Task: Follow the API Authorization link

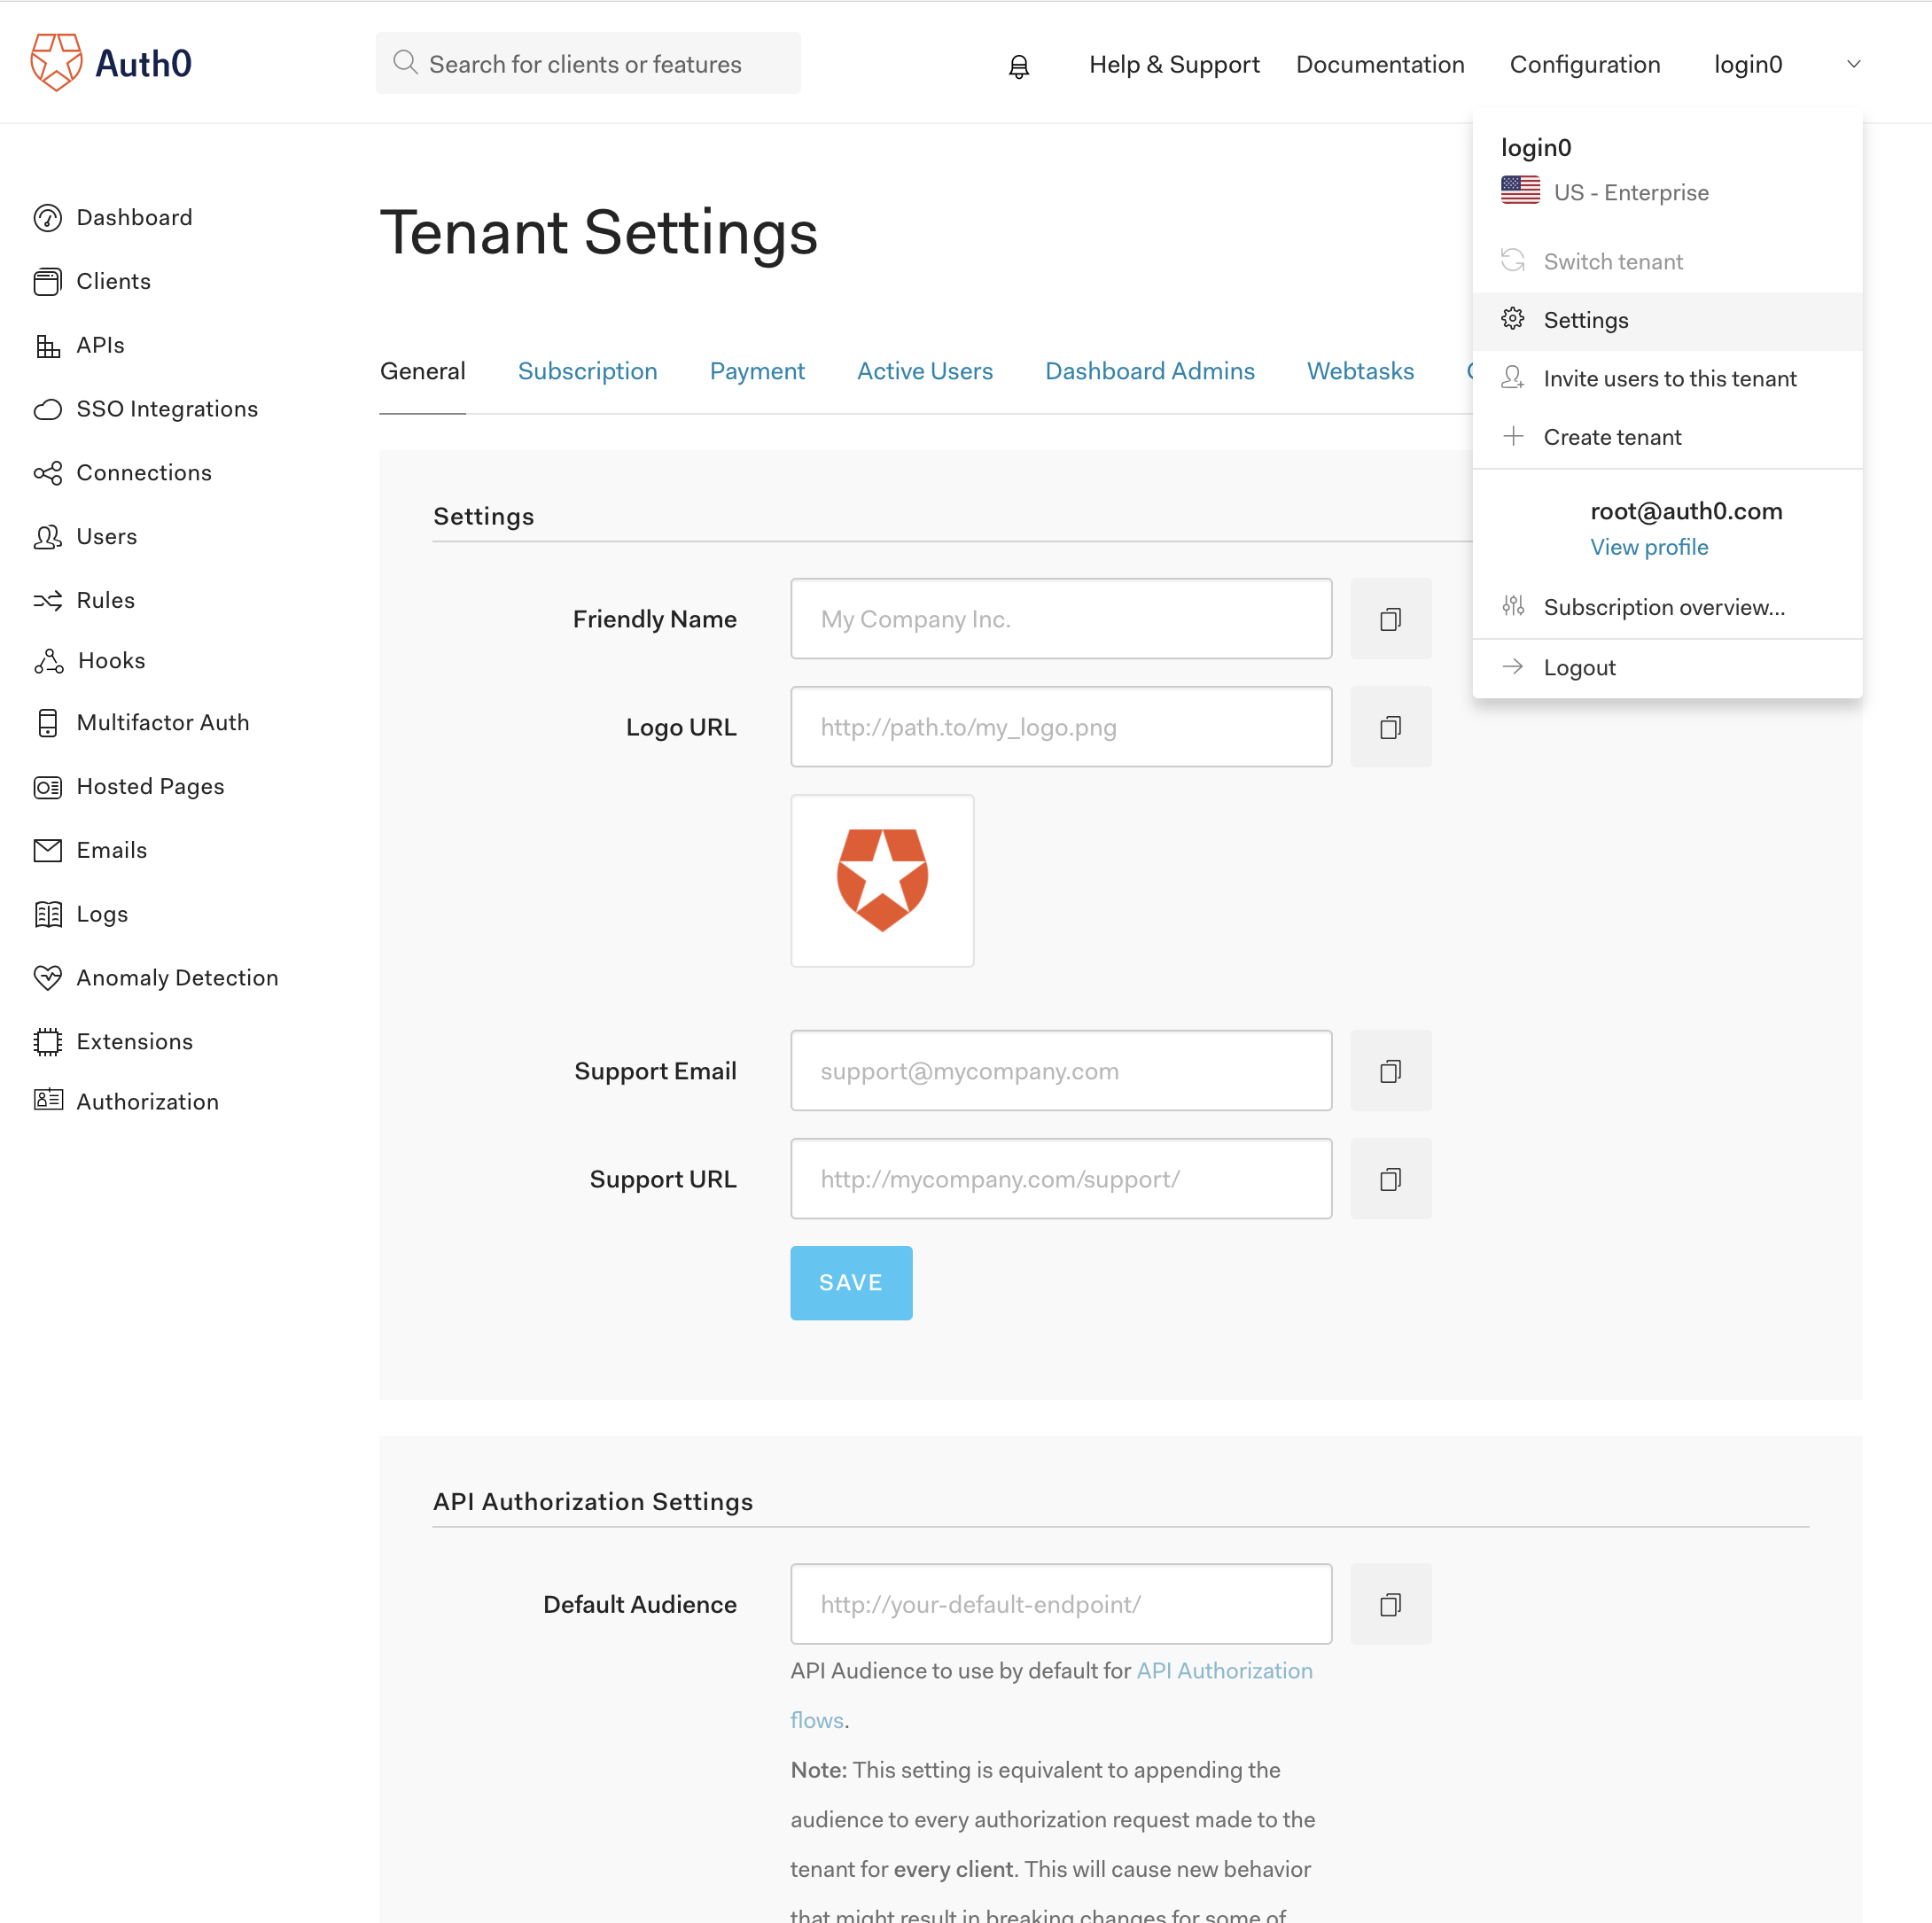Action: tap(1224, 1670)
